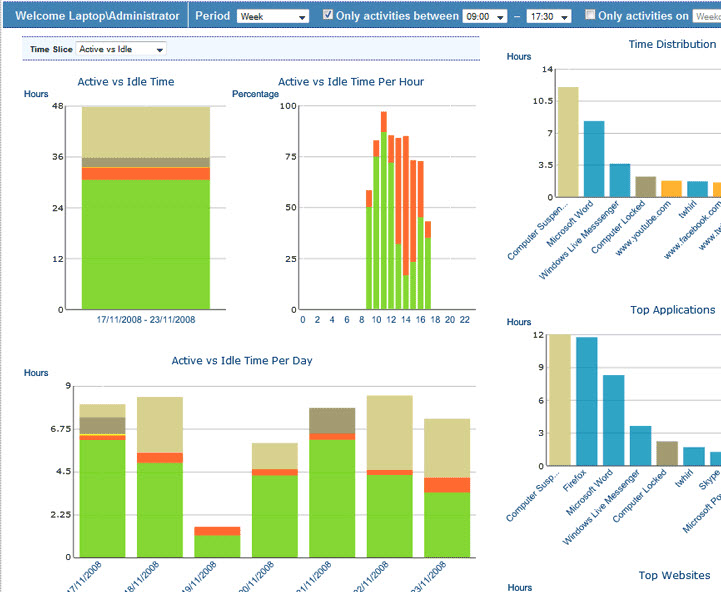Click the 'Active vs Idle Time Per Day' title
This screenshot has height=592, width=721.
[242, 361]
